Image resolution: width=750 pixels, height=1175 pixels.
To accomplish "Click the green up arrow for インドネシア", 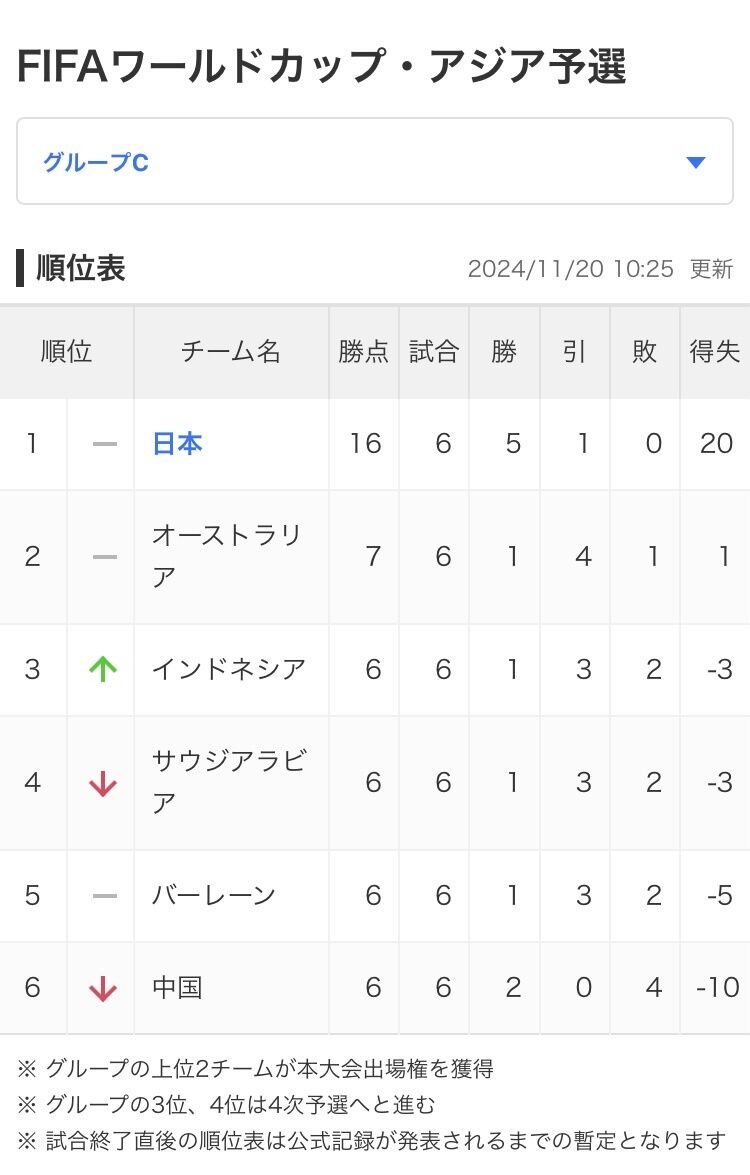I will click(103, 670).
